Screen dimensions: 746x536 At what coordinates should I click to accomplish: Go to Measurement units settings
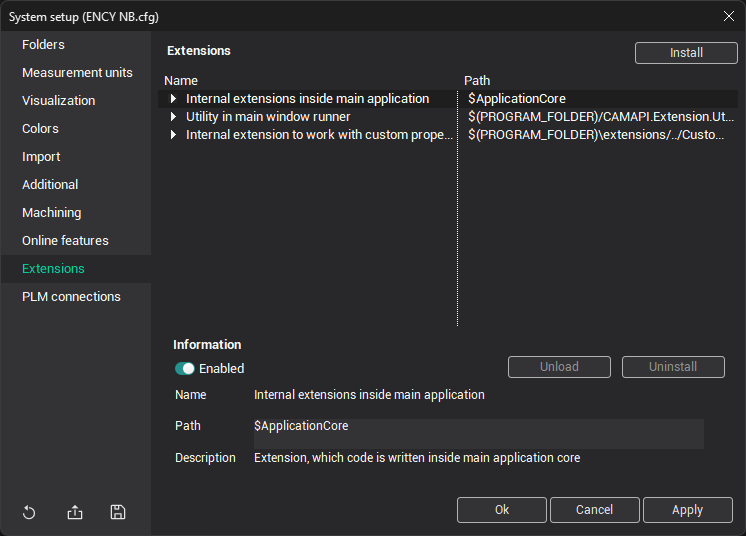point(77,73)
